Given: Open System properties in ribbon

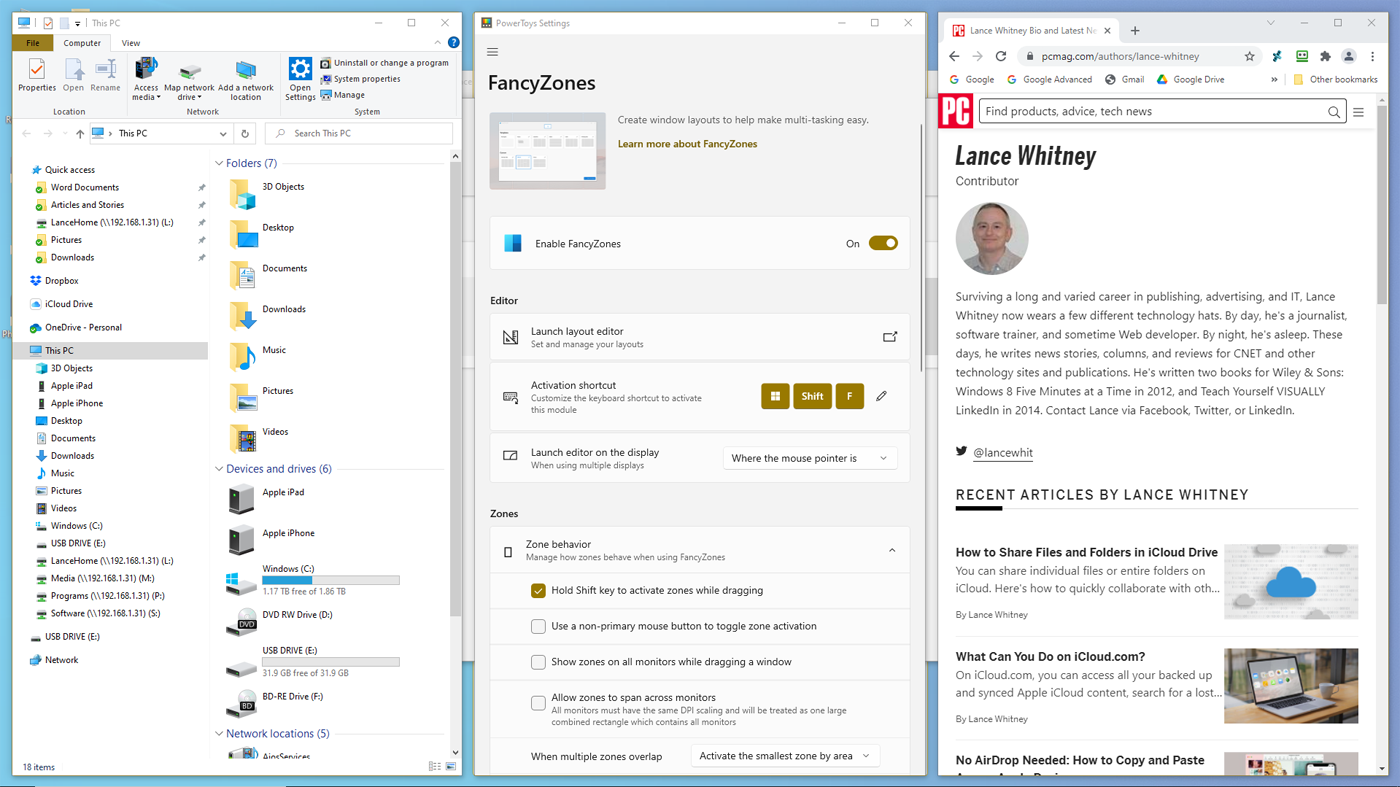Looking at the screenshot, I should pyautogui.click(x=360, y=78).
